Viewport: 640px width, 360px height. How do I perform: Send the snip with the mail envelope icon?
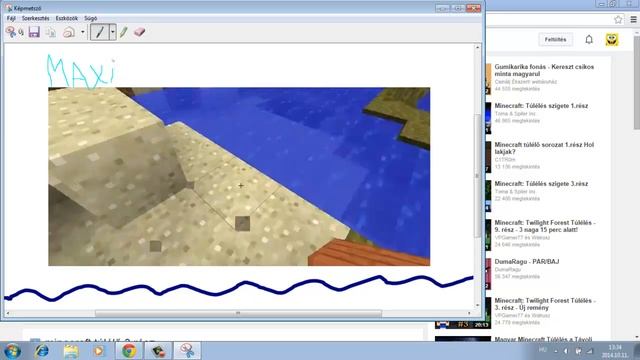pos(69,32)
